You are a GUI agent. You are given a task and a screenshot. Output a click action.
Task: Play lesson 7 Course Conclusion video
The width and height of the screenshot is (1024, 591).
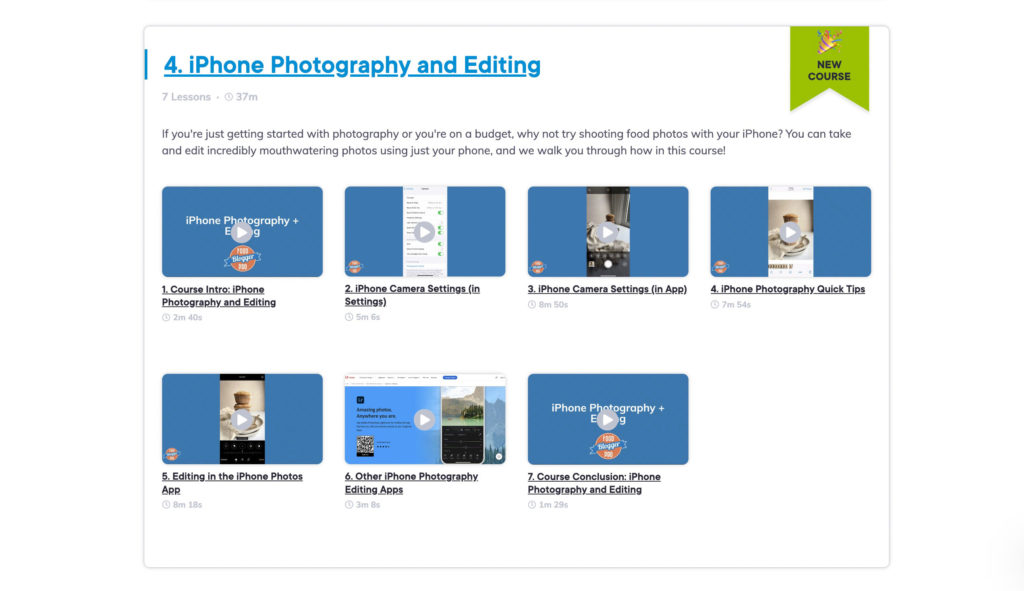click(607, 419)
